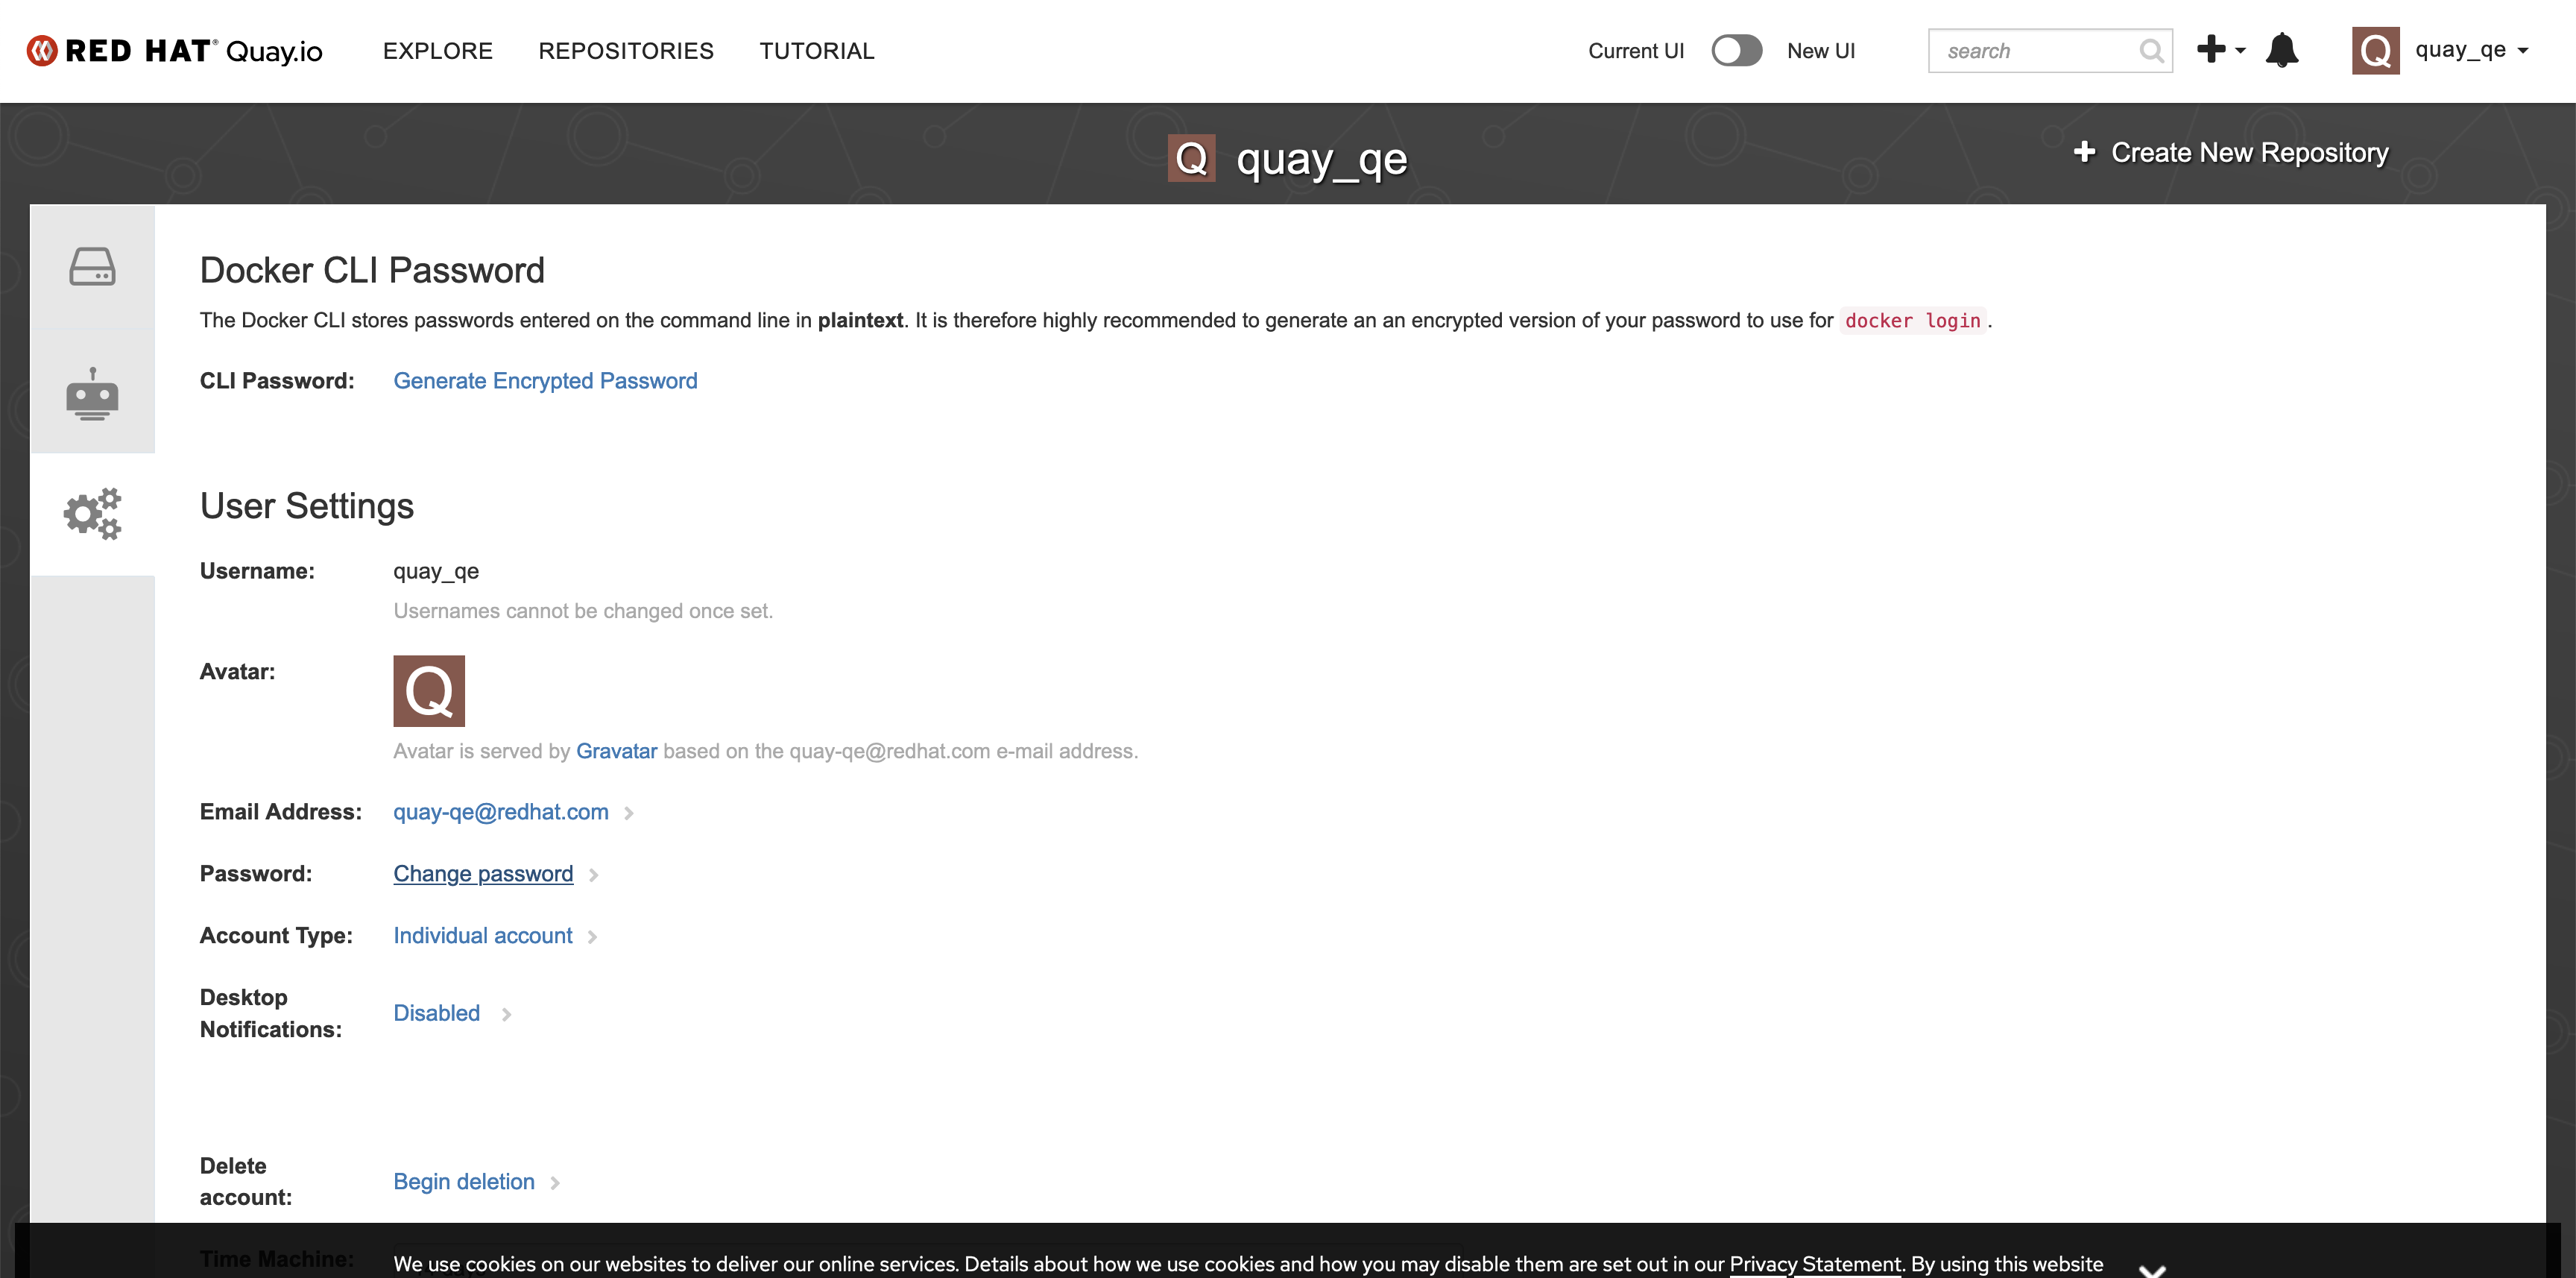Open the TUTORIAL menu item
The image size is (2576, 1278).
pos(816,51)
